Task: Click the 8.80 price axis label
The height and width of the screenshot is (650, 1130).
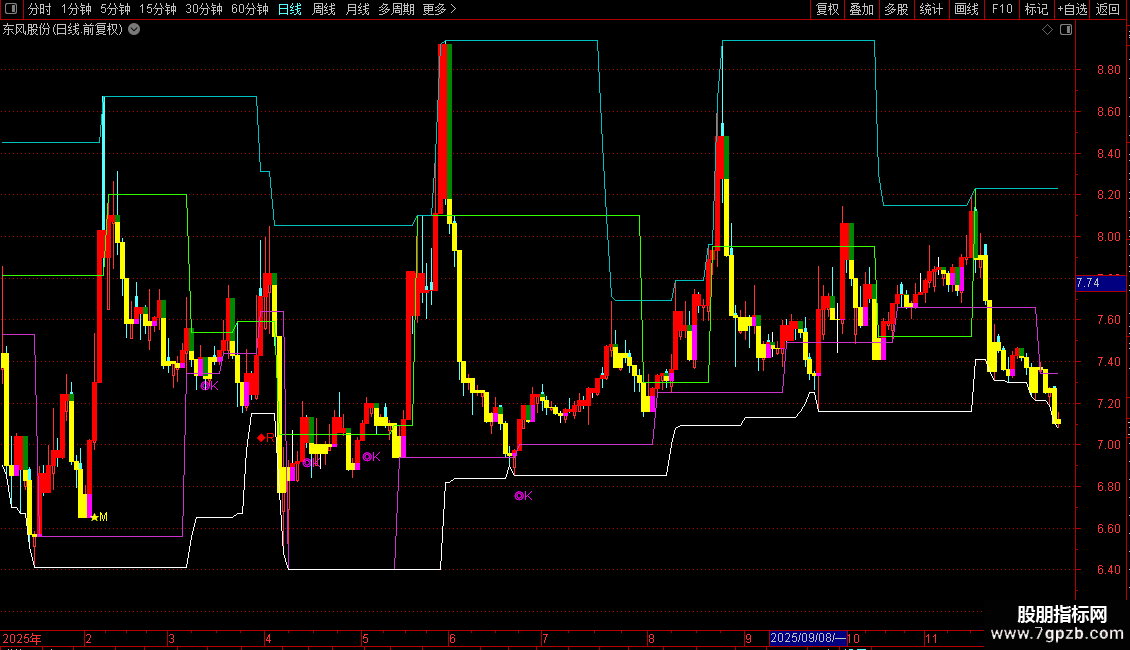Action: [x=1108, y=70]
